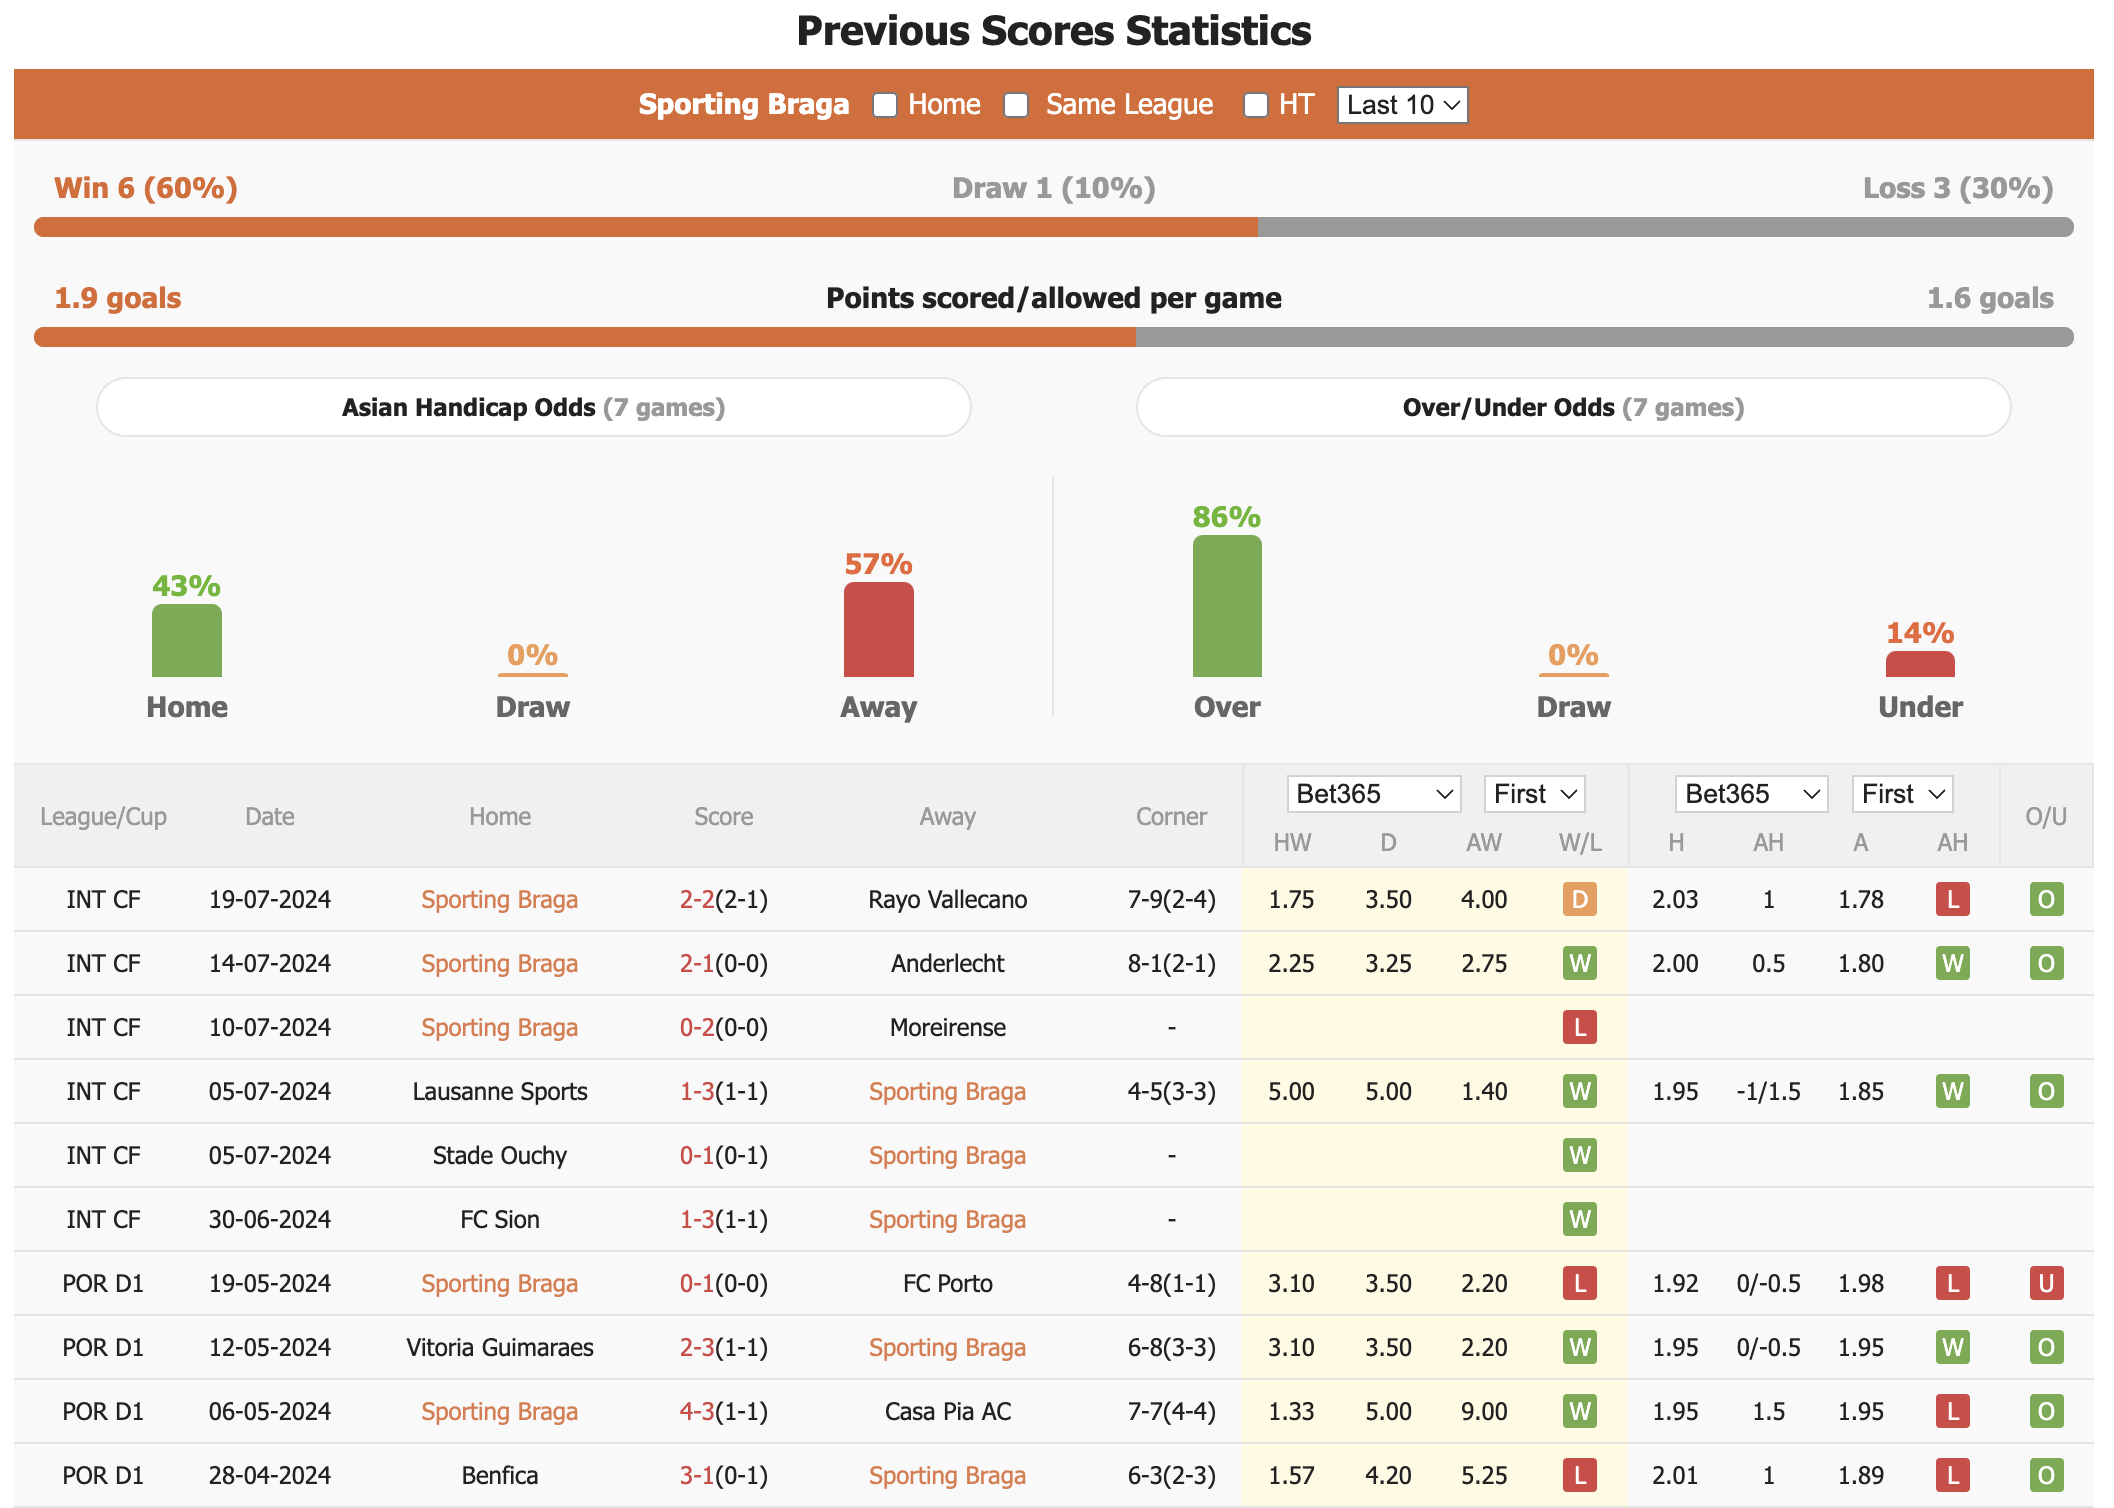2114x1508 pixels.
Task: Open the 4-3(1-1) score link
Action: tap(724, 1411)
